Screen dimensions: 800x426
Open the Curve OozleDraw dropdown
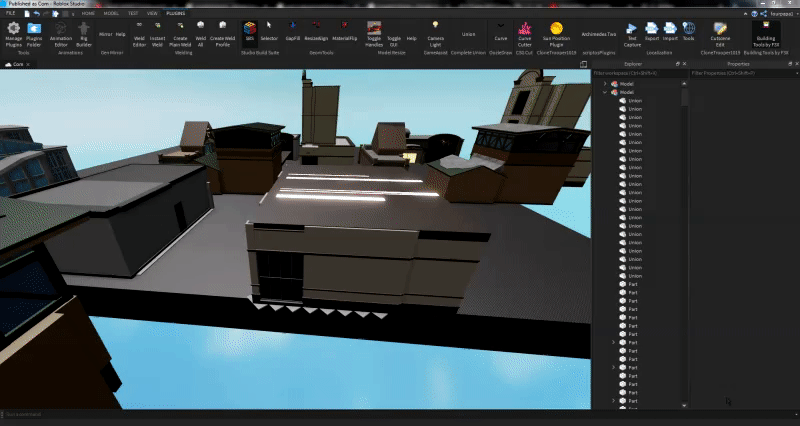[501, 31]
